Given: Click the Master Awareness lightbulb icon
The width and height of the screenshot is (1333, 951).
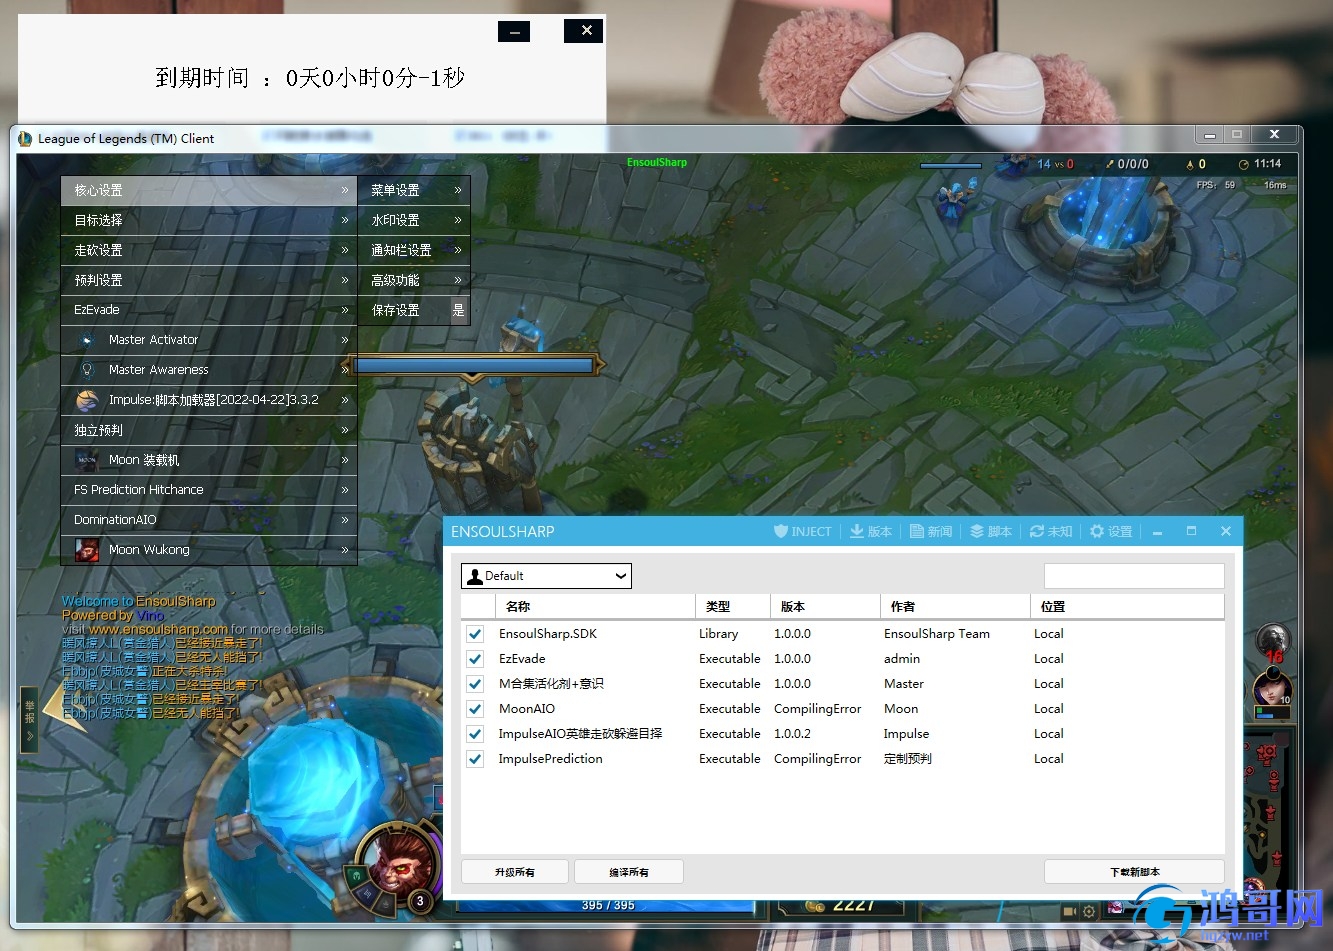Looking at the screenshot, I should click(87, 370).
